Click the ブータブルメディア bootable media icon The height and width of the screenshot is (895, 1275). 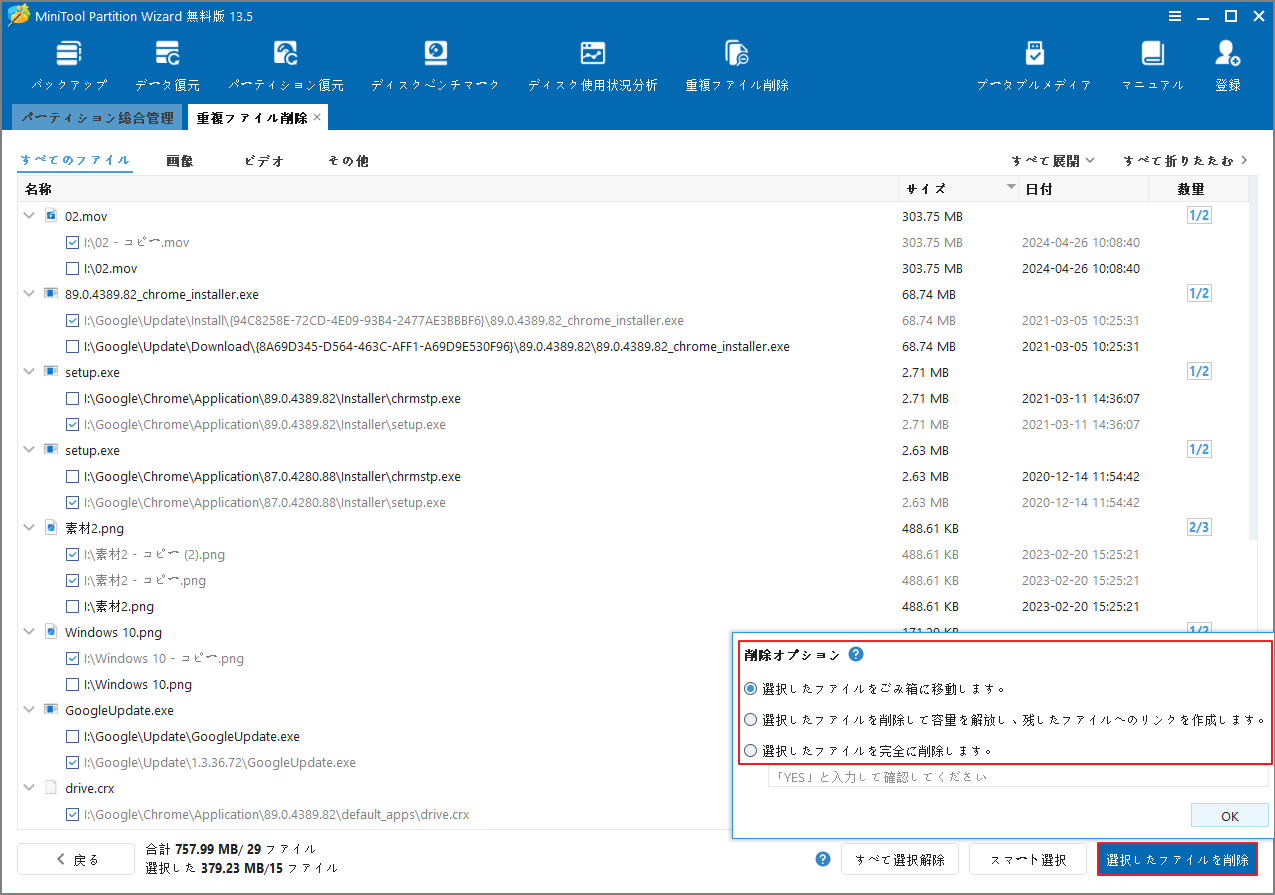pos(1035,60)
